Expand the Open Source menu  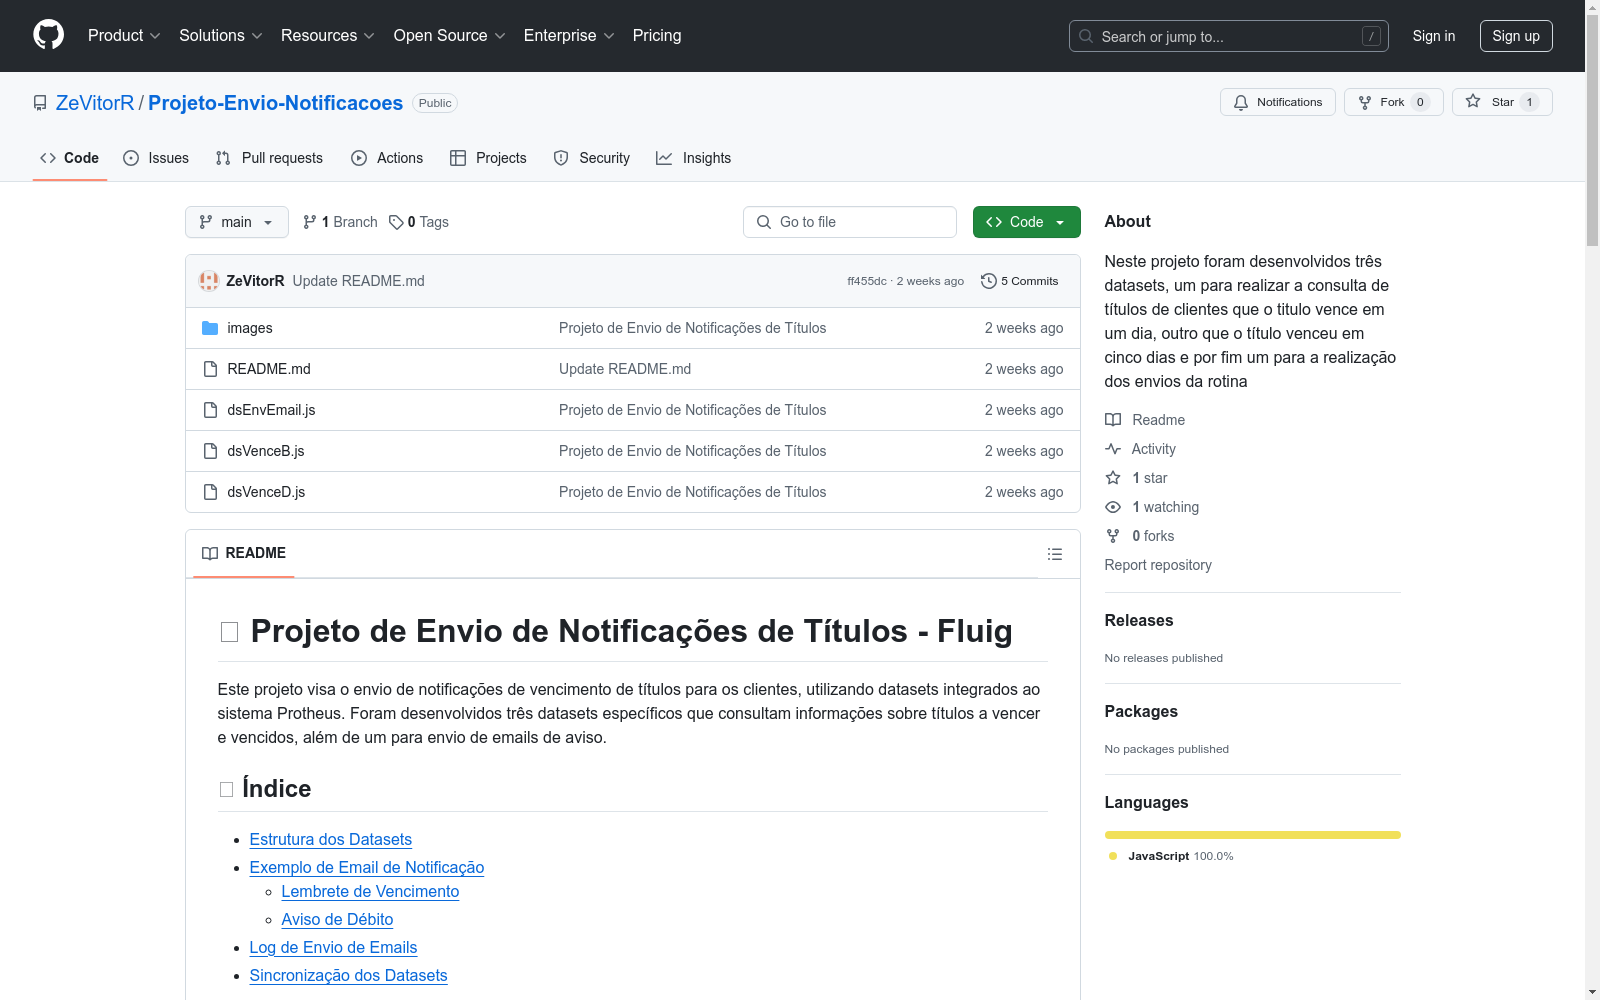450,35
